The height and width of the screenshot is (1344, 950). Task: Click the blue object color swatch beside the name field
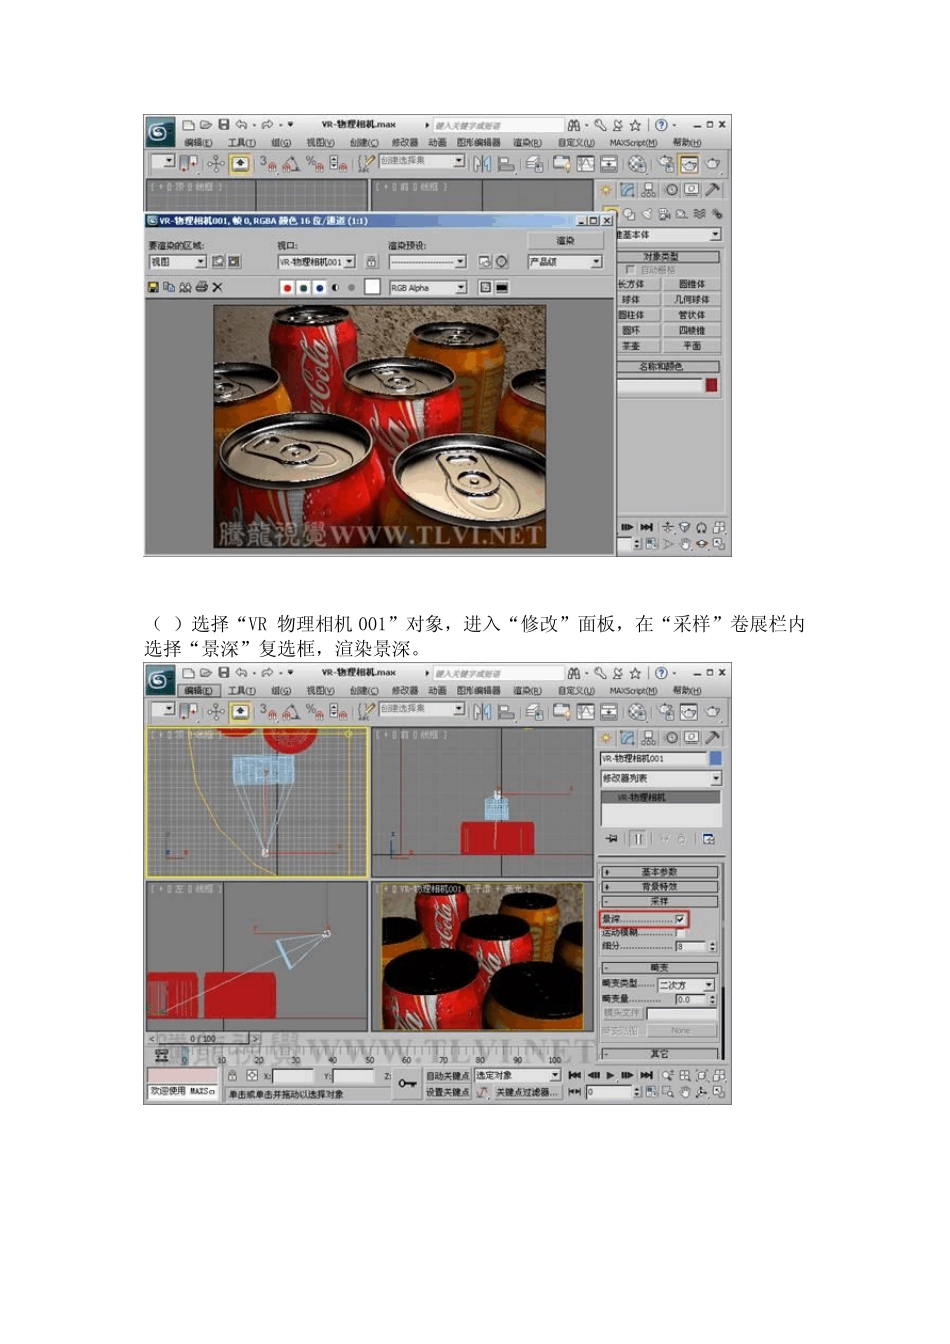pyautogui.click(x=715, y=759)
